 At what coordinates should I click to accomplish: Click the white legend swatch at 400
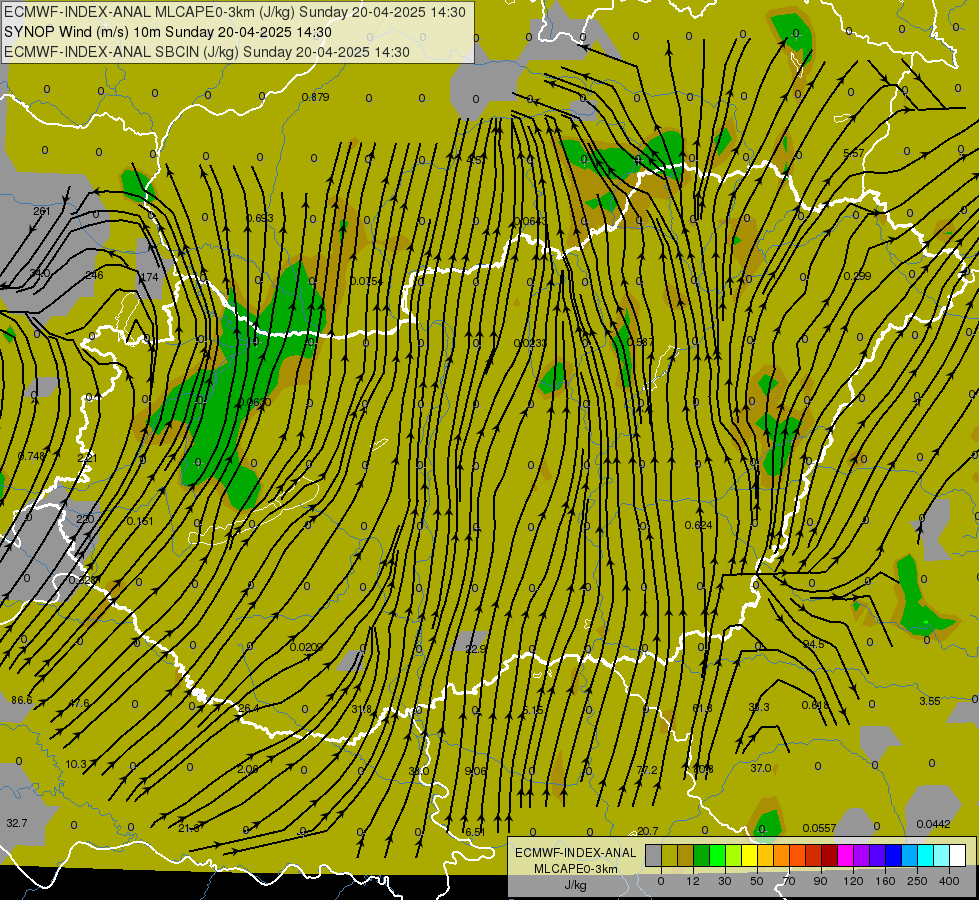point(958,856)
